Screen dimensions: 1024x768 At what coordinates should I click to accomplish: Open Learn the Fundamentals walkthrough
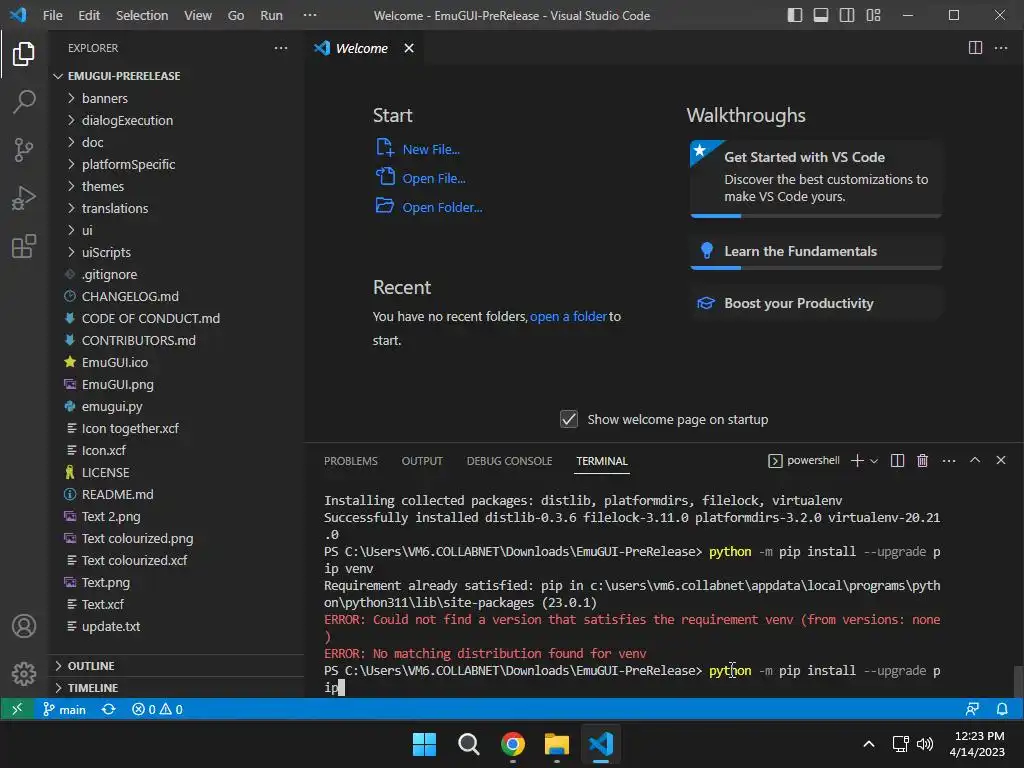(816, 251)
